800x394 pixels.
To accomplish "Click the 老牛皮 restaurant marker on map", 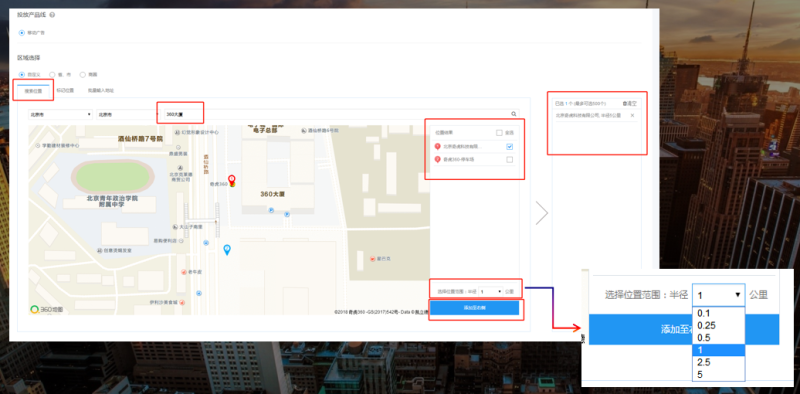I will click(x=183, y=272).
